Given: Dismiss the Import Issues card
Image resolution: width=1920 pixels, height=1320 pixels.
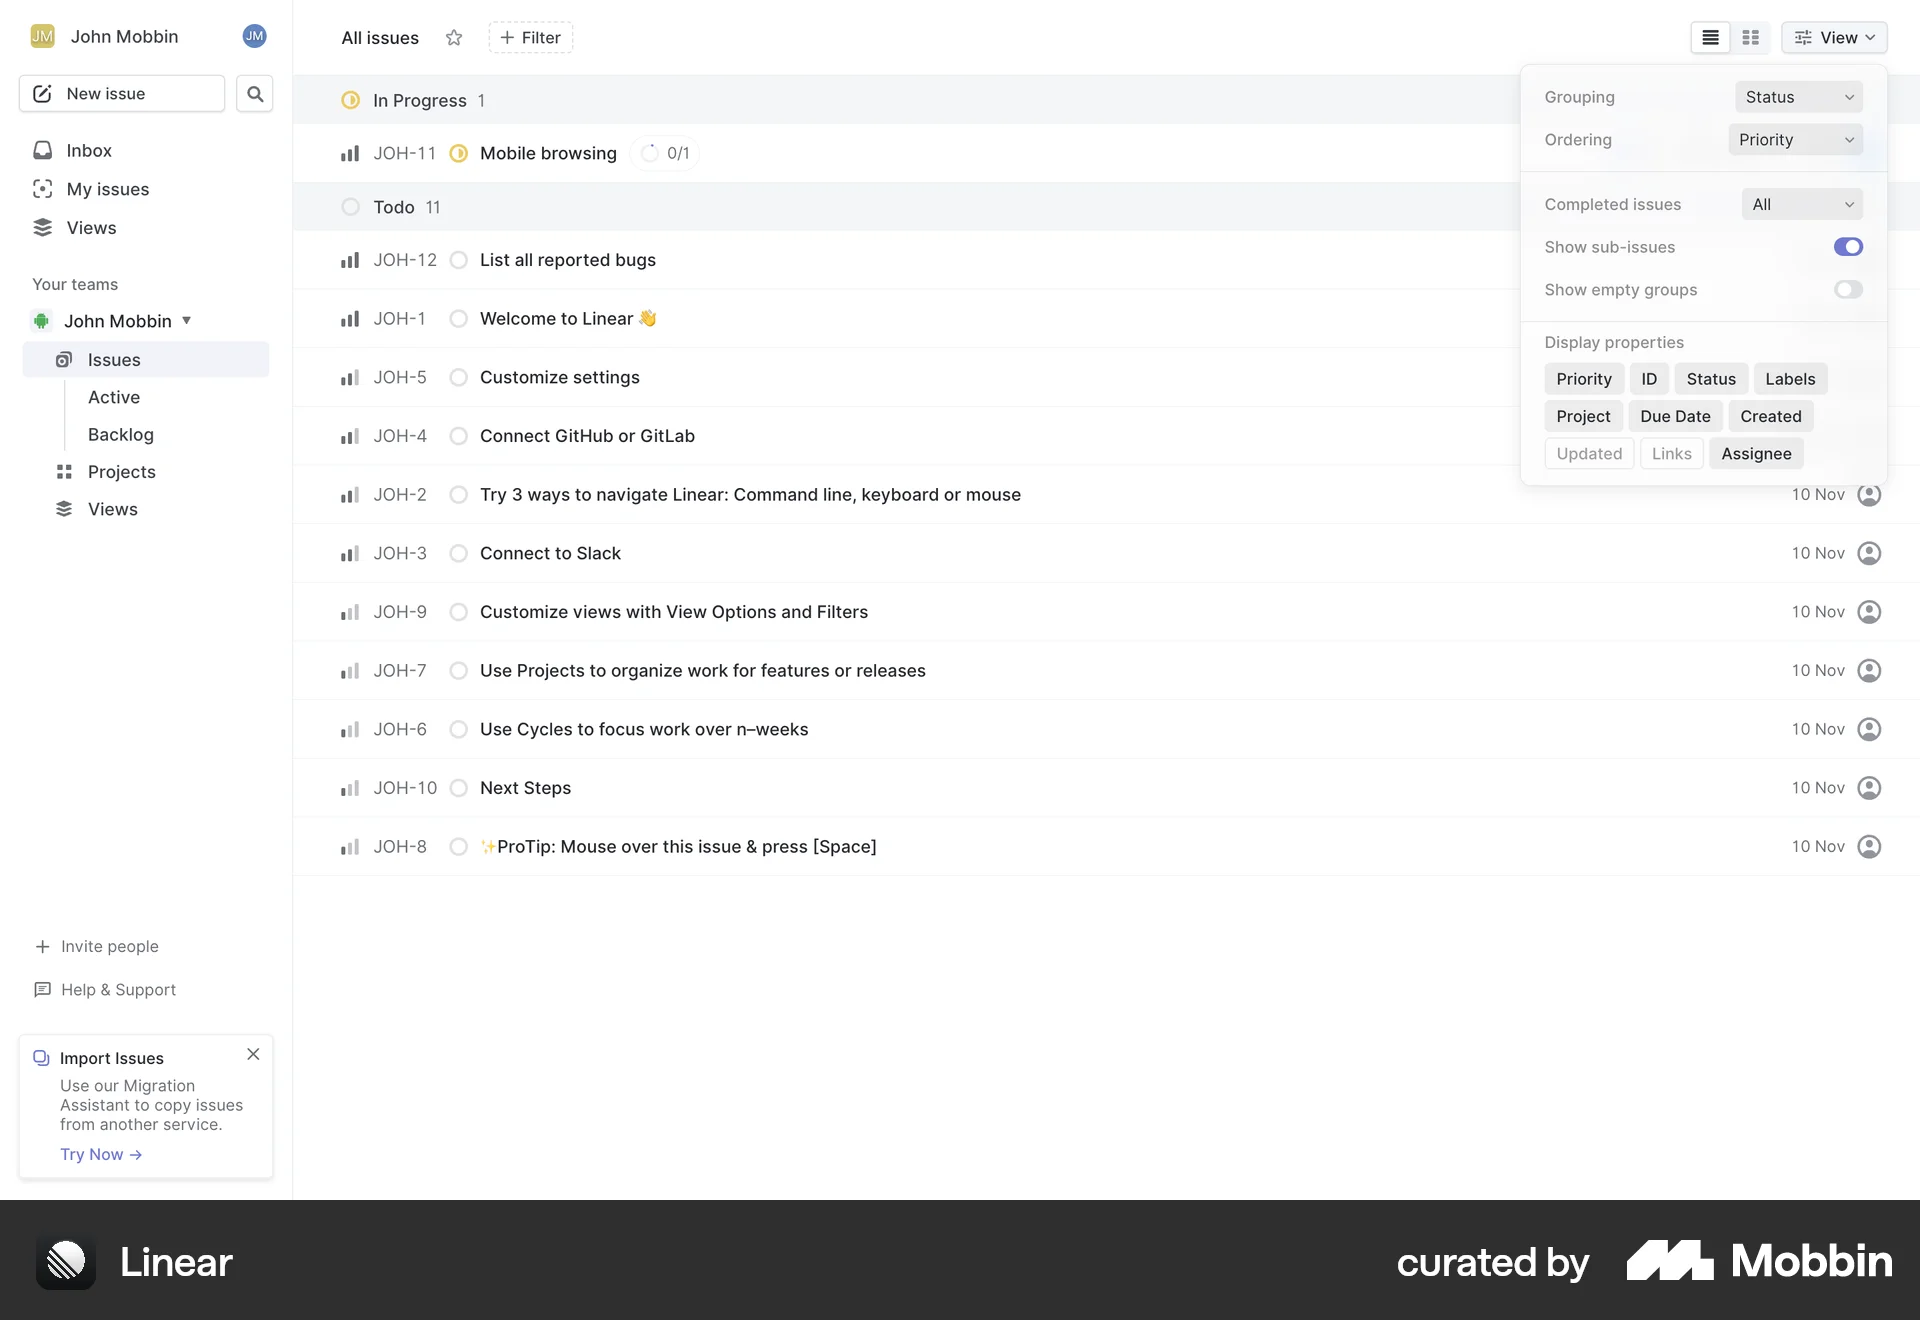Looking at the screenshot, I should pos(252,1054).
